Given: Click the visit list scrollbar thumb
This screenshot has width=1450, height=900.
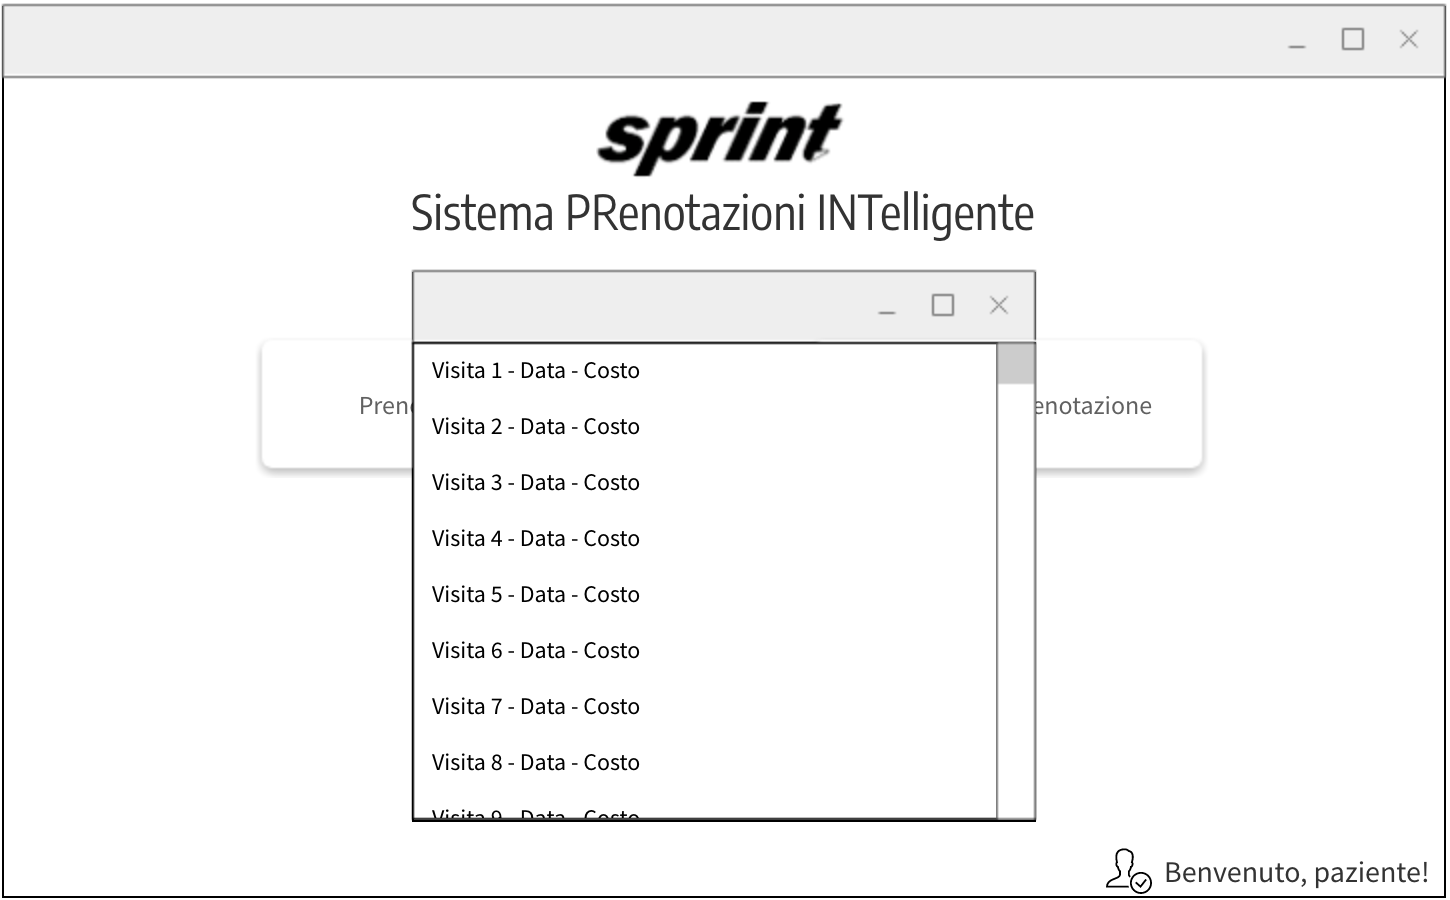Looking at the screenshot, I should click(1016, 364).
